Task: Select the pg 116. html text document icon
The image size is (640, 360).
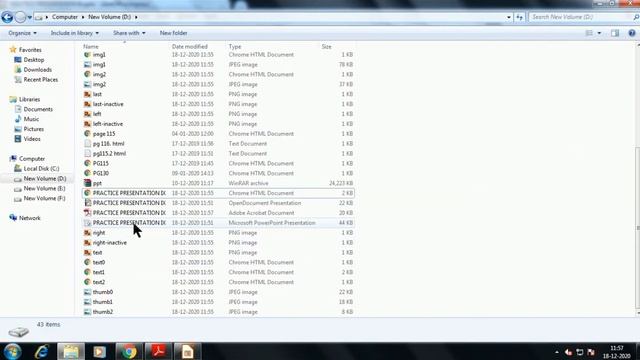Action: click(x=87, y=144)
